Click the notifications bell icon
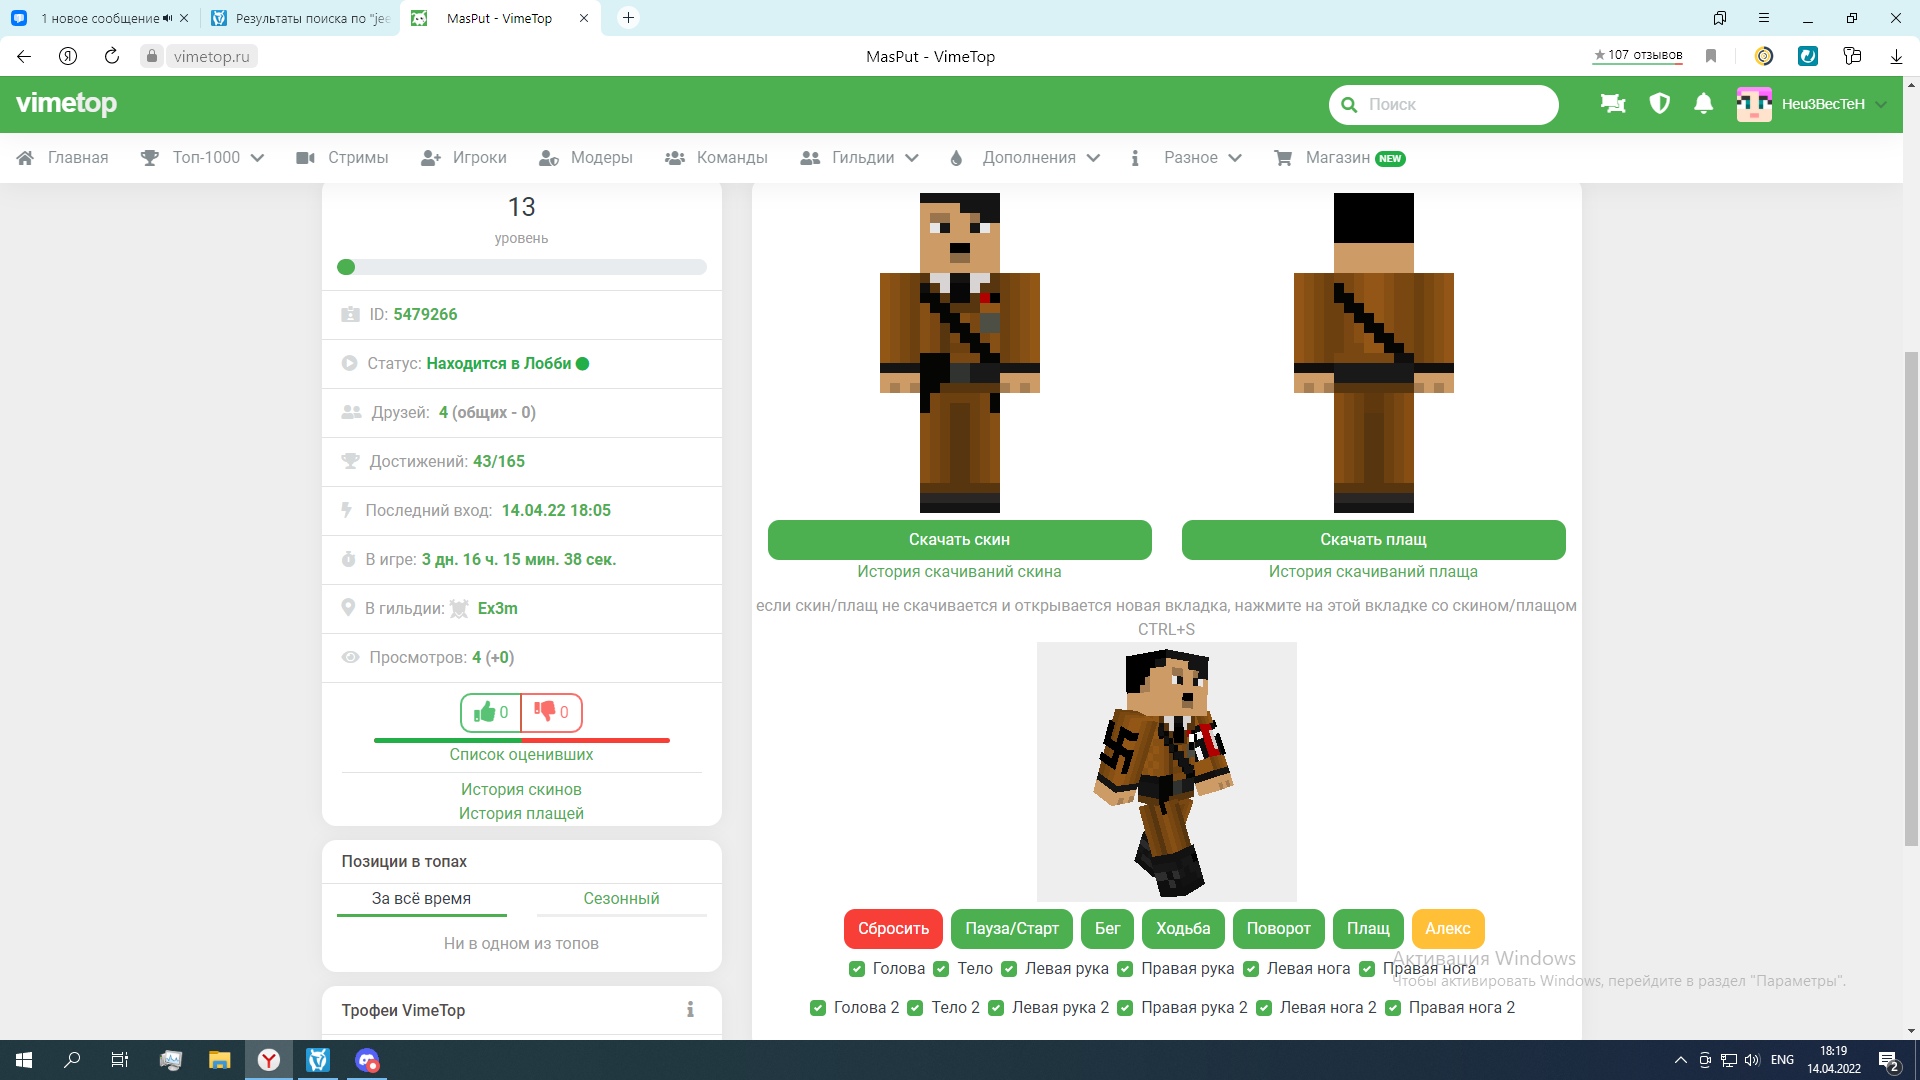Viewport: 1920px width, 1080px height. point(1703,104)
